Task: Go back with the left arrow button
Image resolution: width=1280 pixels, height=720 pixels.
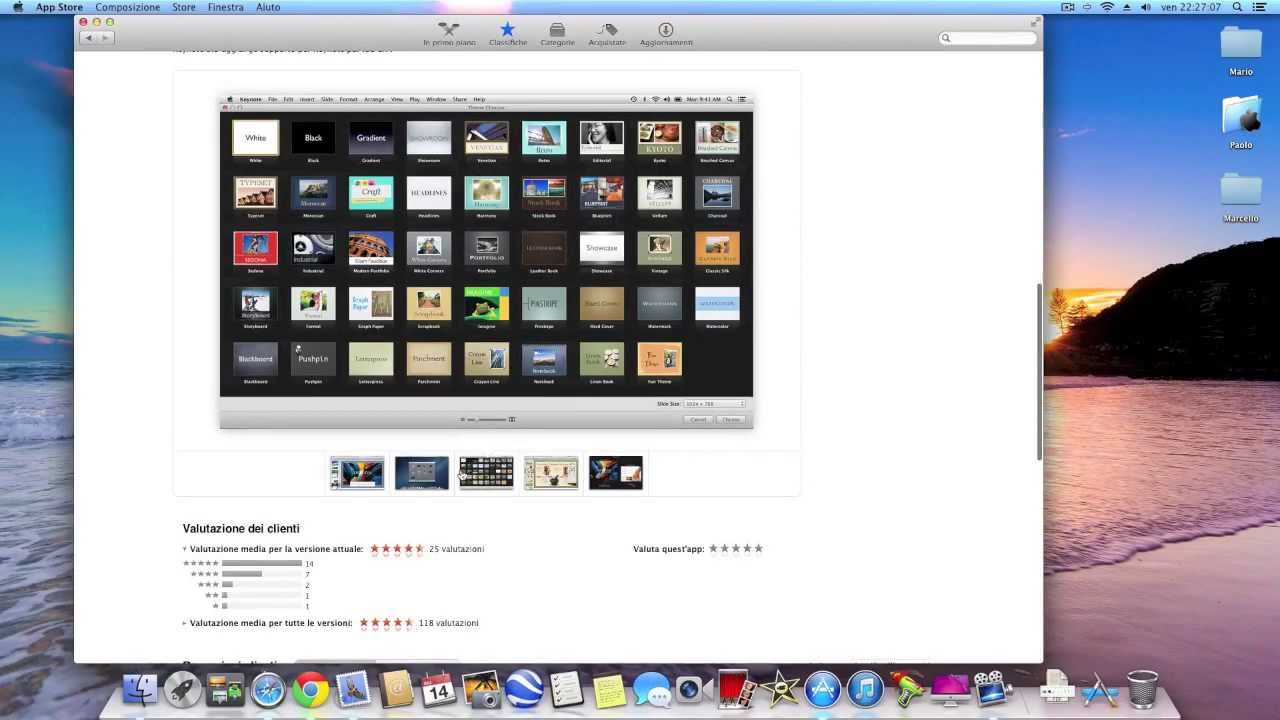Action: (88, 38)
